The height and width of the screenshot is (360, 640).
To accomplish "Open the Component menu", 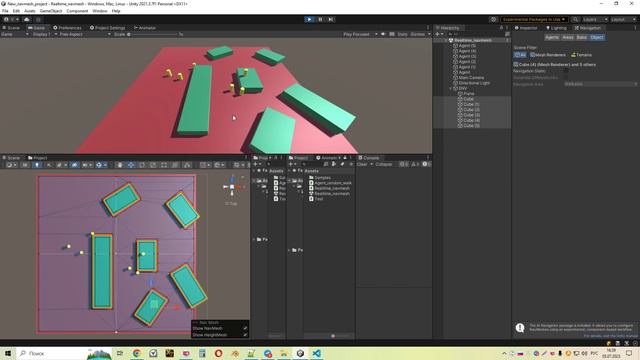I will 77,11.
